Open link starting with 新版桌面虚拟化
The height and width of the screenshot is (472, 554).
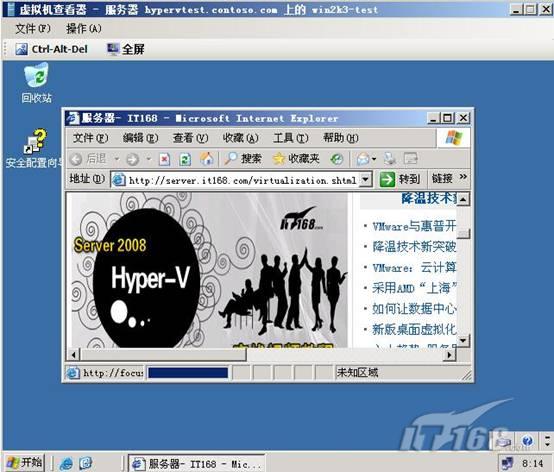pyautogui.click(x=414, y=329)
